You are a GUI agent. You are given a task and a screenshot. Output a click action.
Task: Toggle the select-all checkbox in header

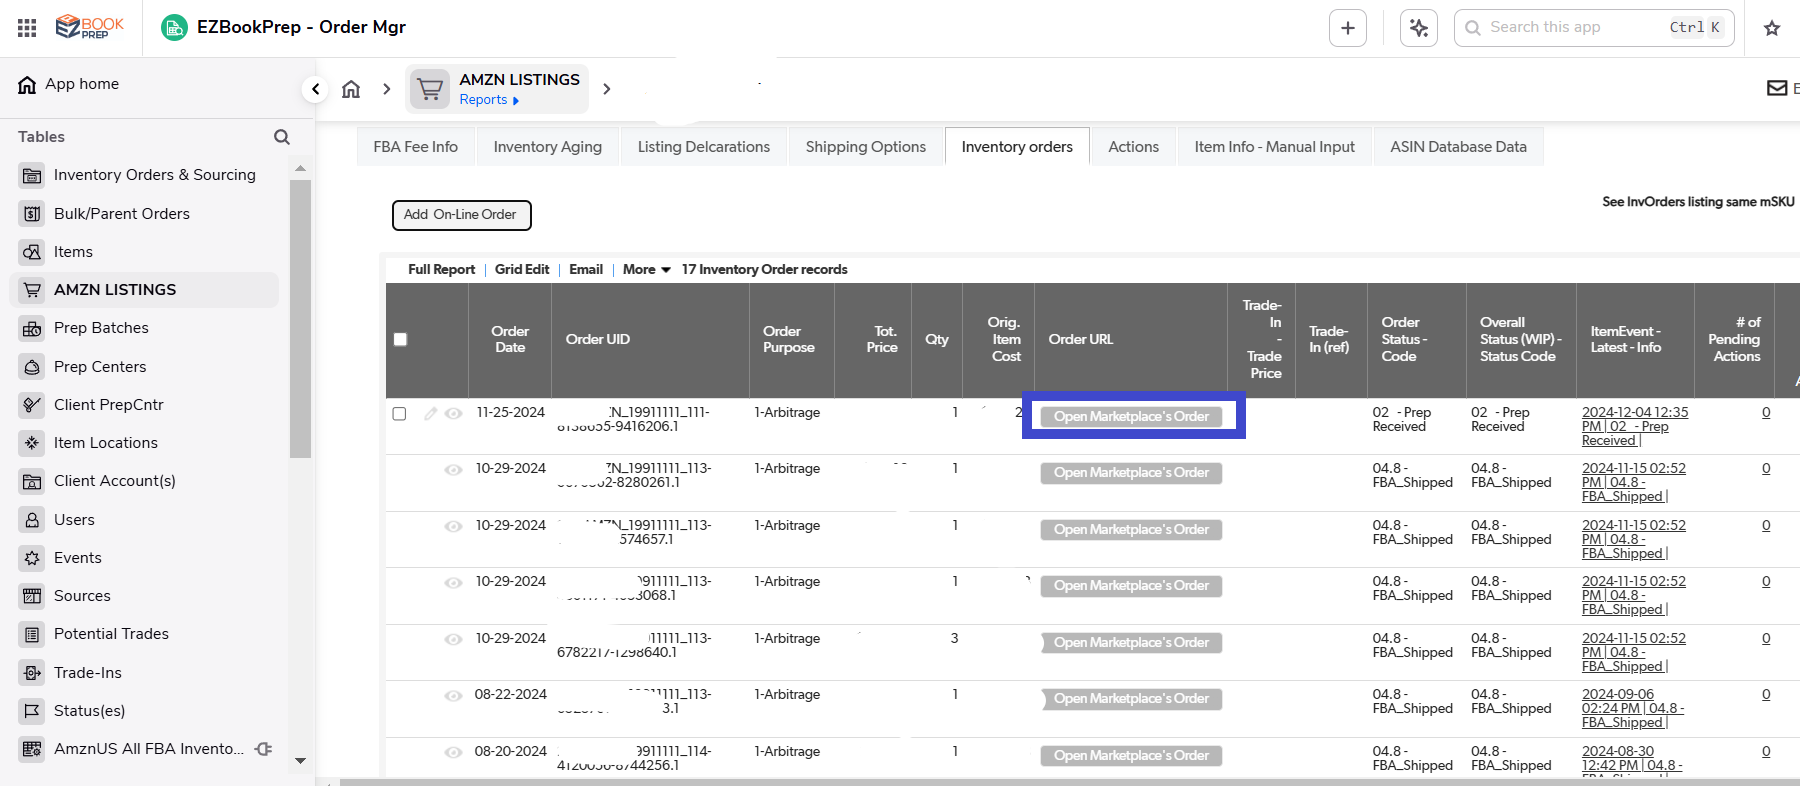point(400,340)
